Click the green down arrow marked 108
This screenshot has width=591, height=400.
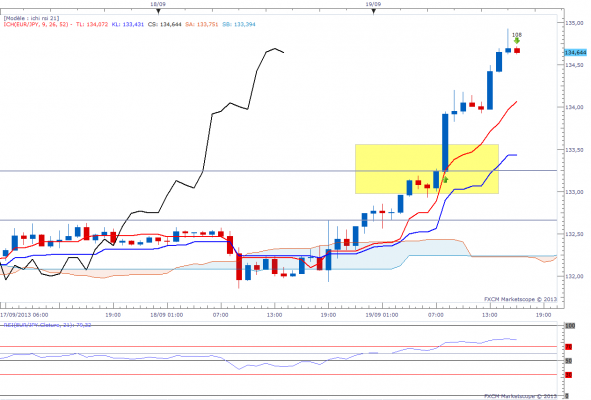tap(517, 41)
